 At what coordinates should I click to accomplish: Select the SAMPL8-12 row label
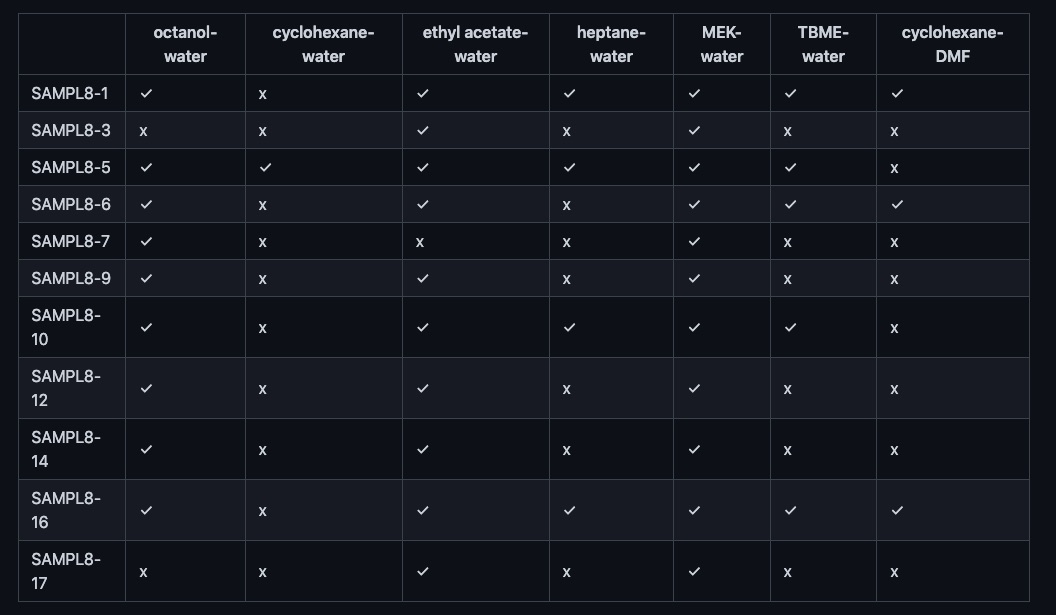[66, 388]
